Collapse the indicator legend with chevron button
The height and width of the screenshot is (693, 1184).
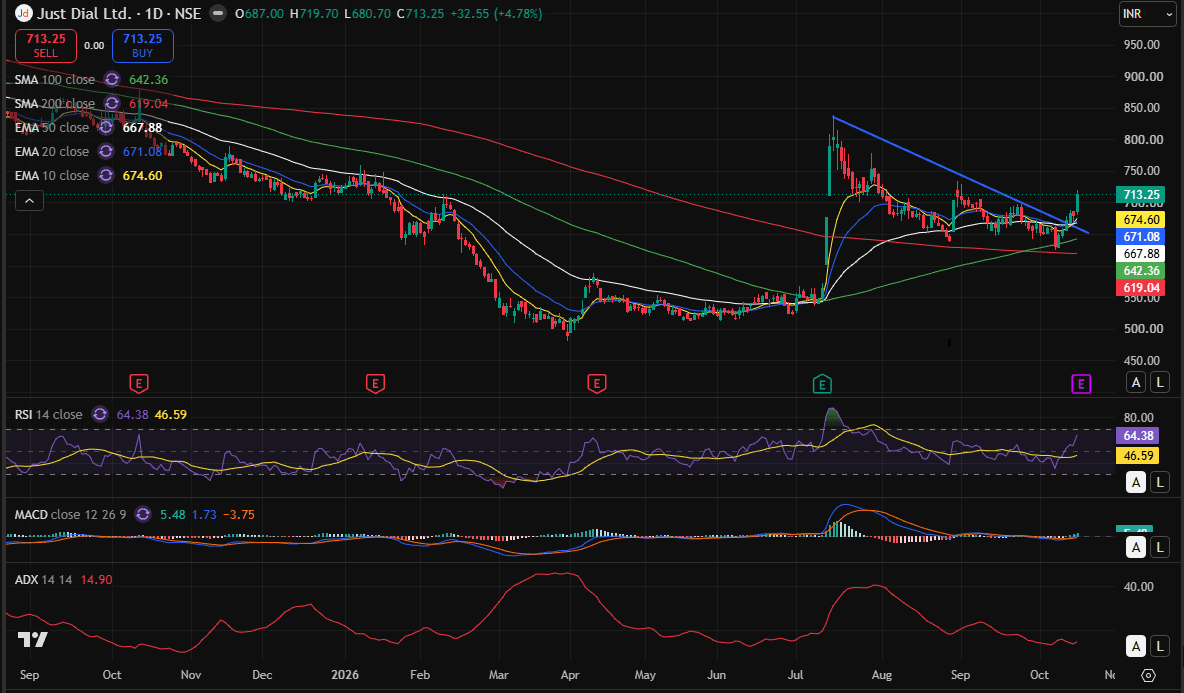point(29,201)
